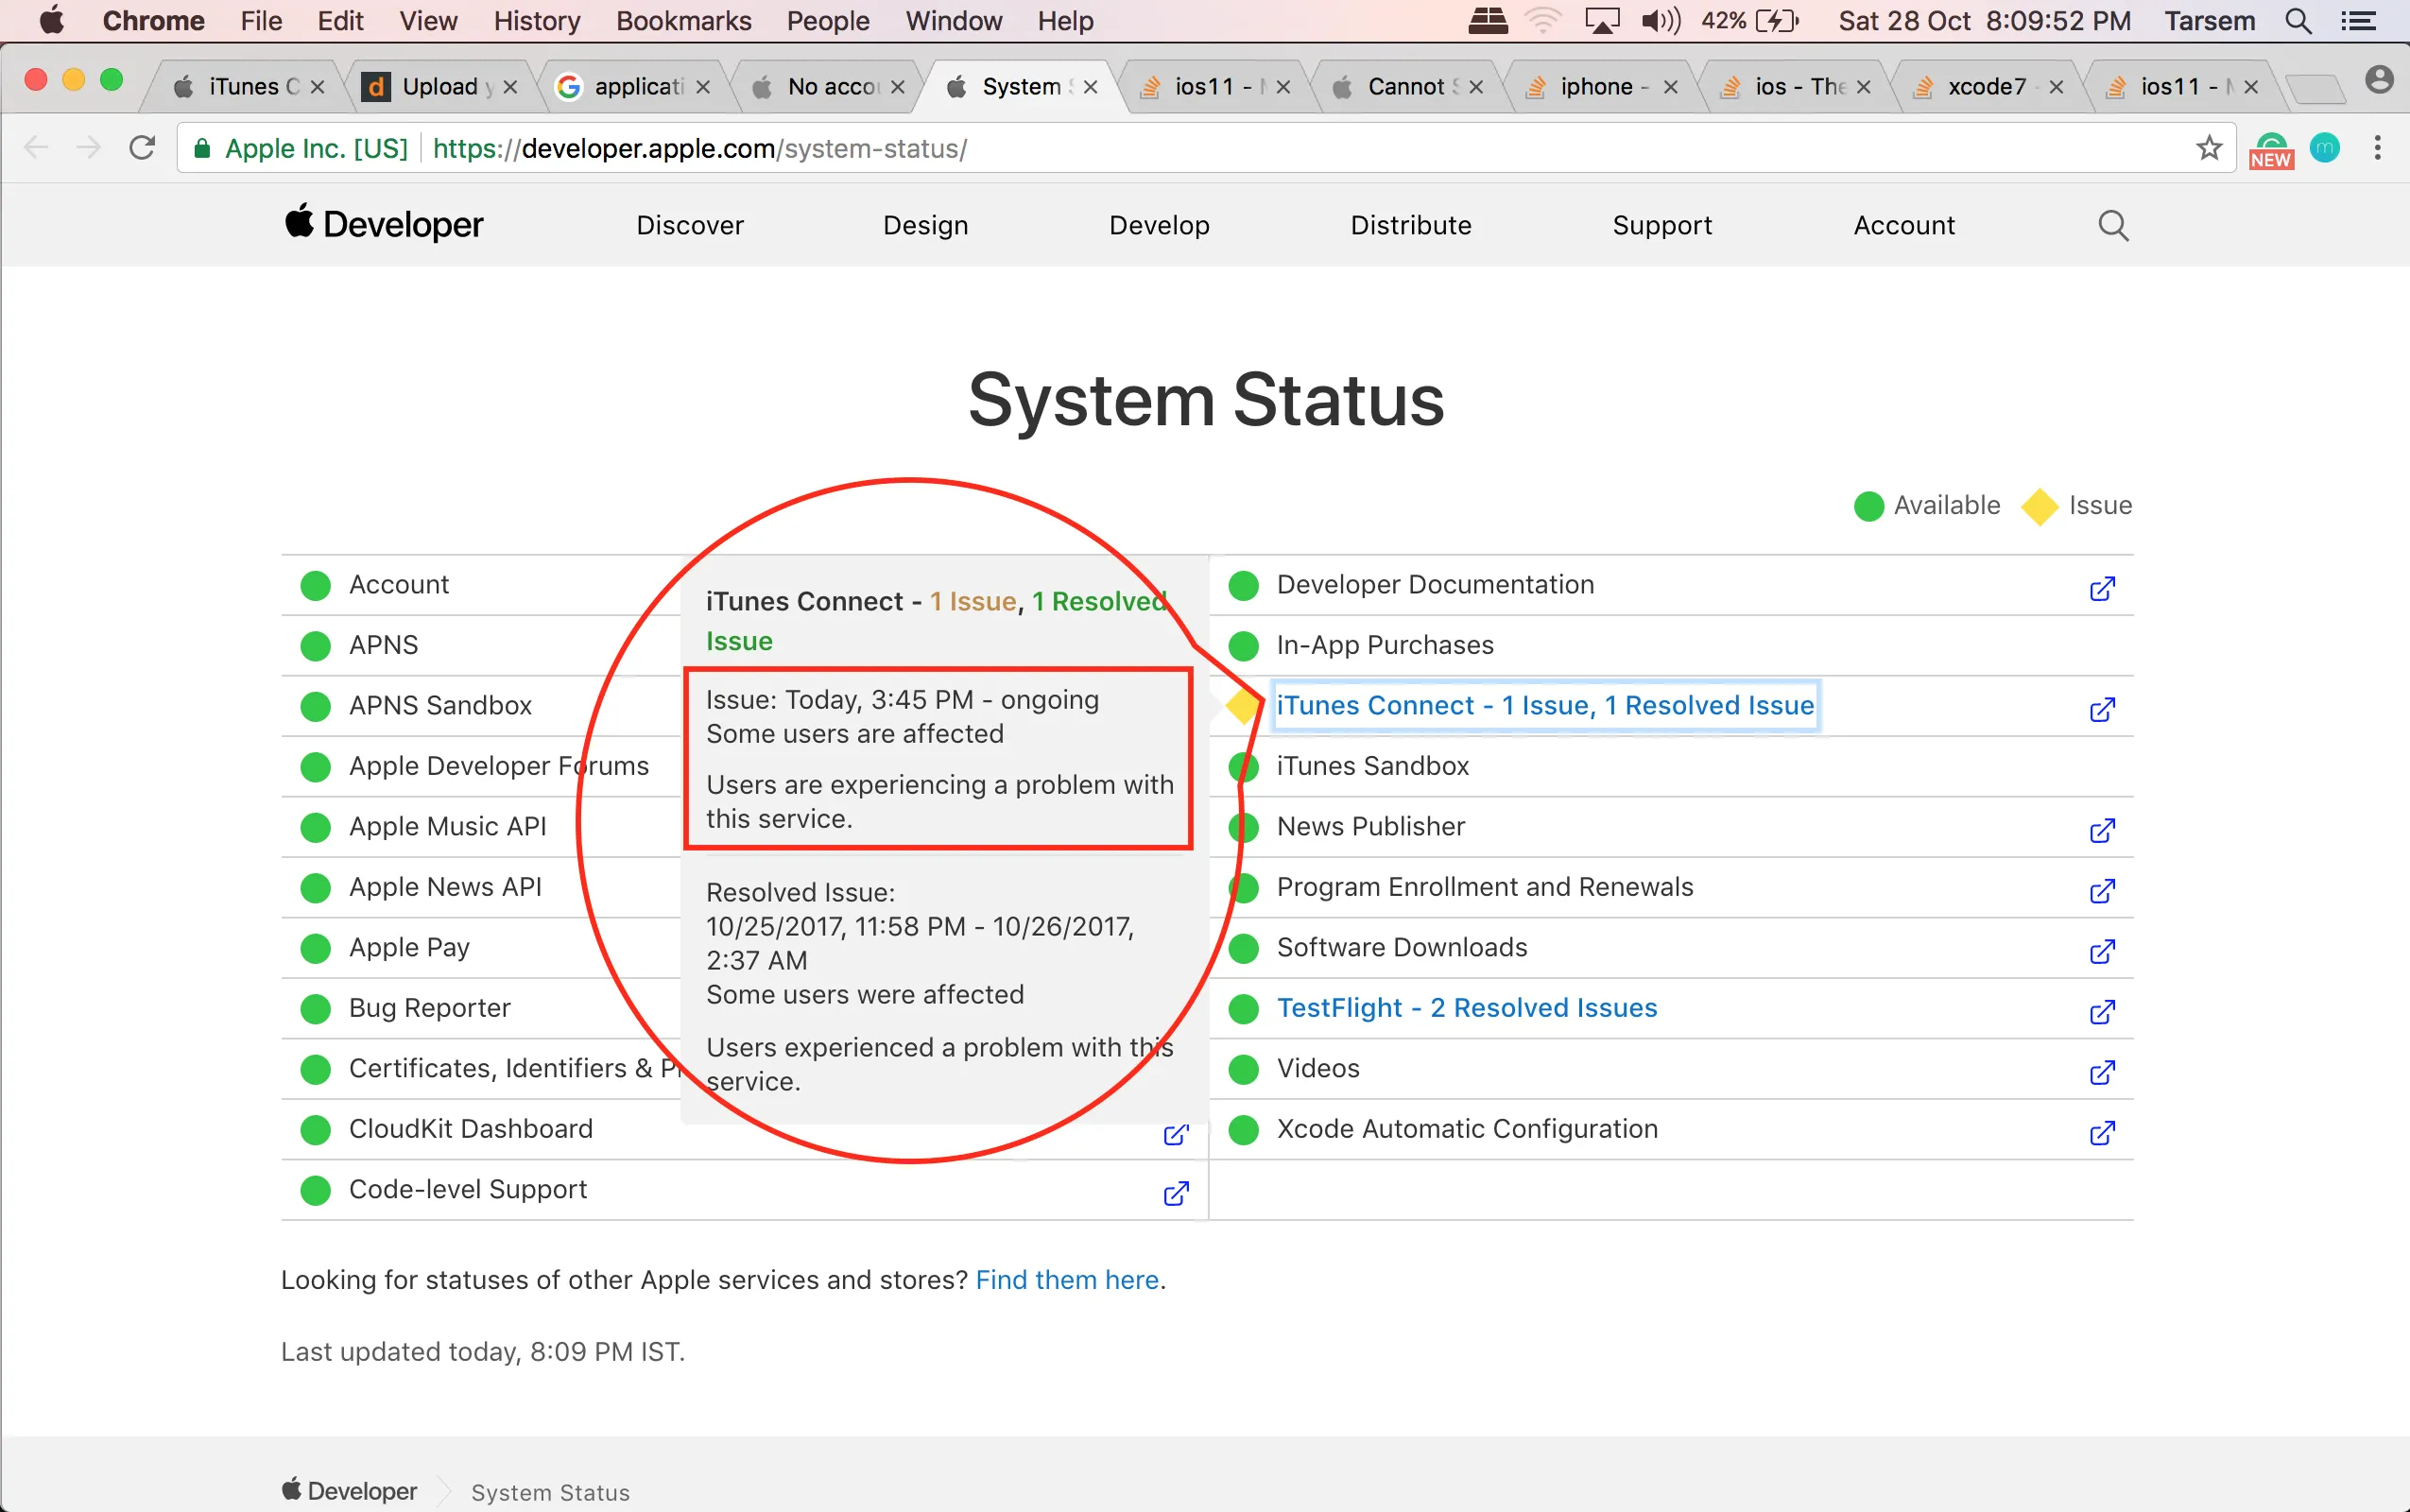Bookmark page with the star icon

(2209, 149)
